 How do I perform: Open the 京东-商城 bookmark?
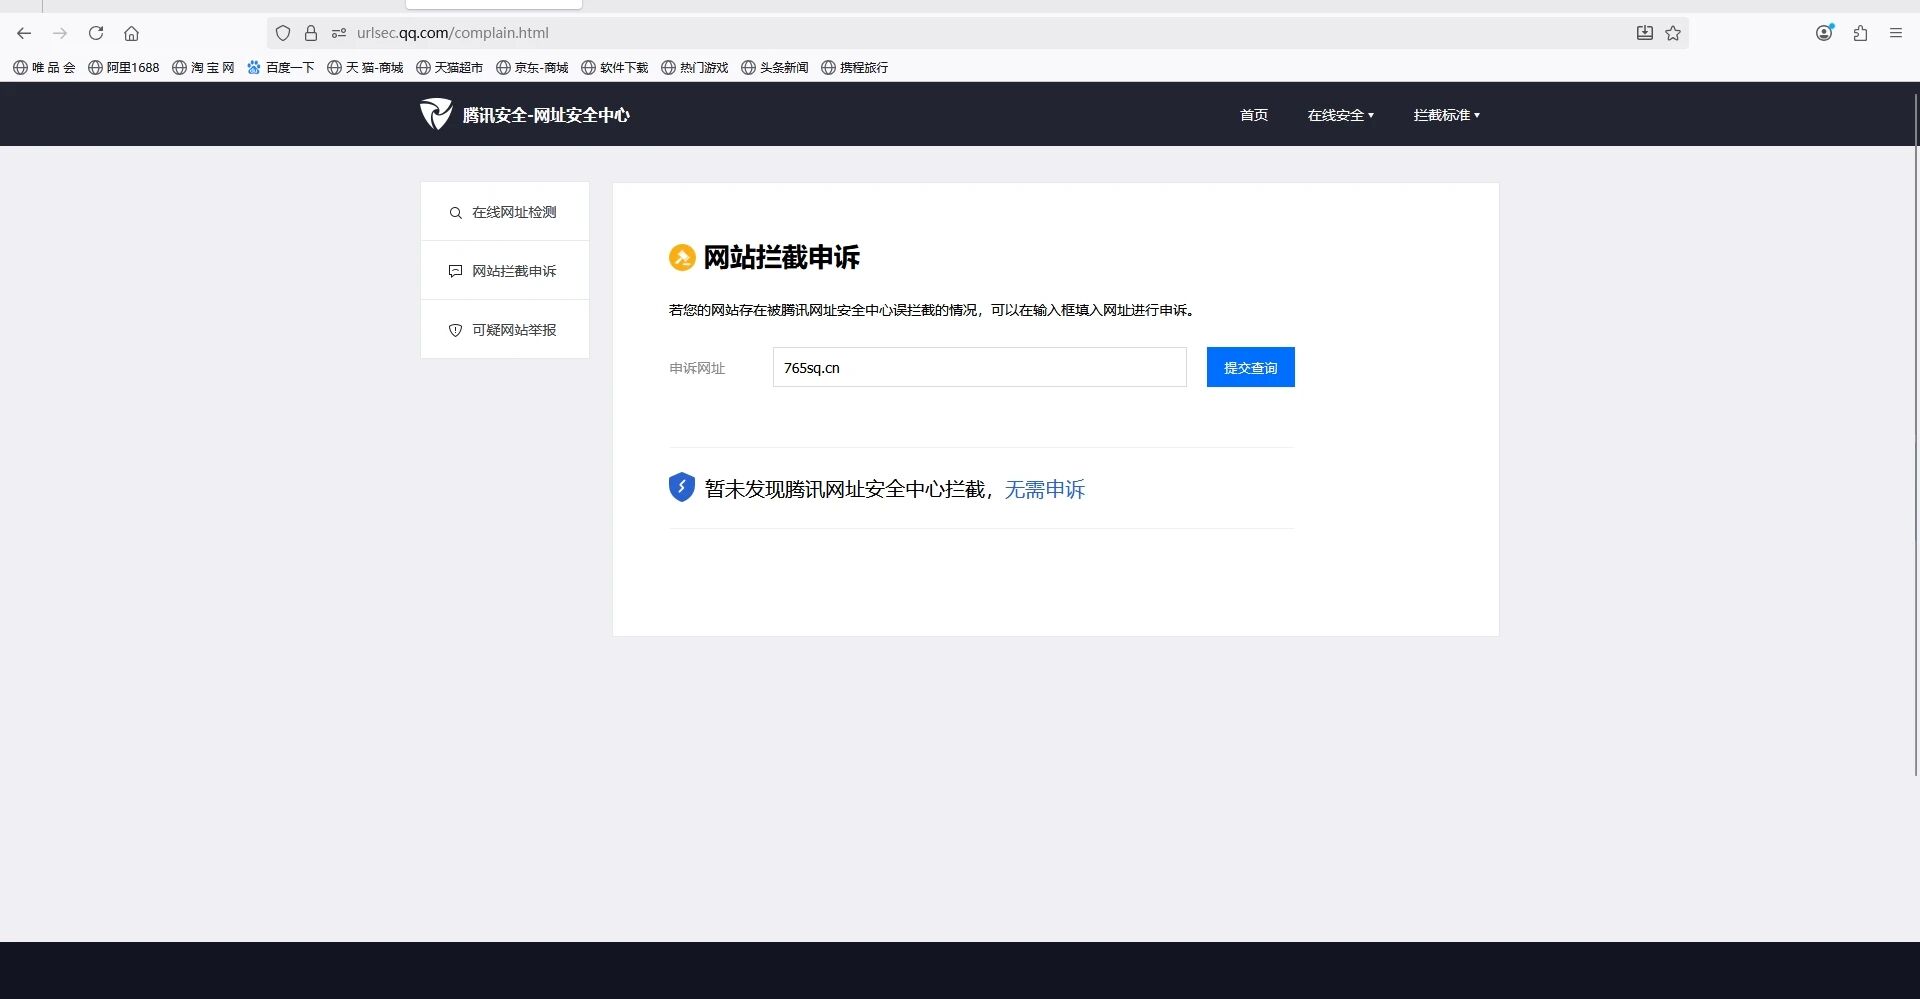[x=532, y=68]
